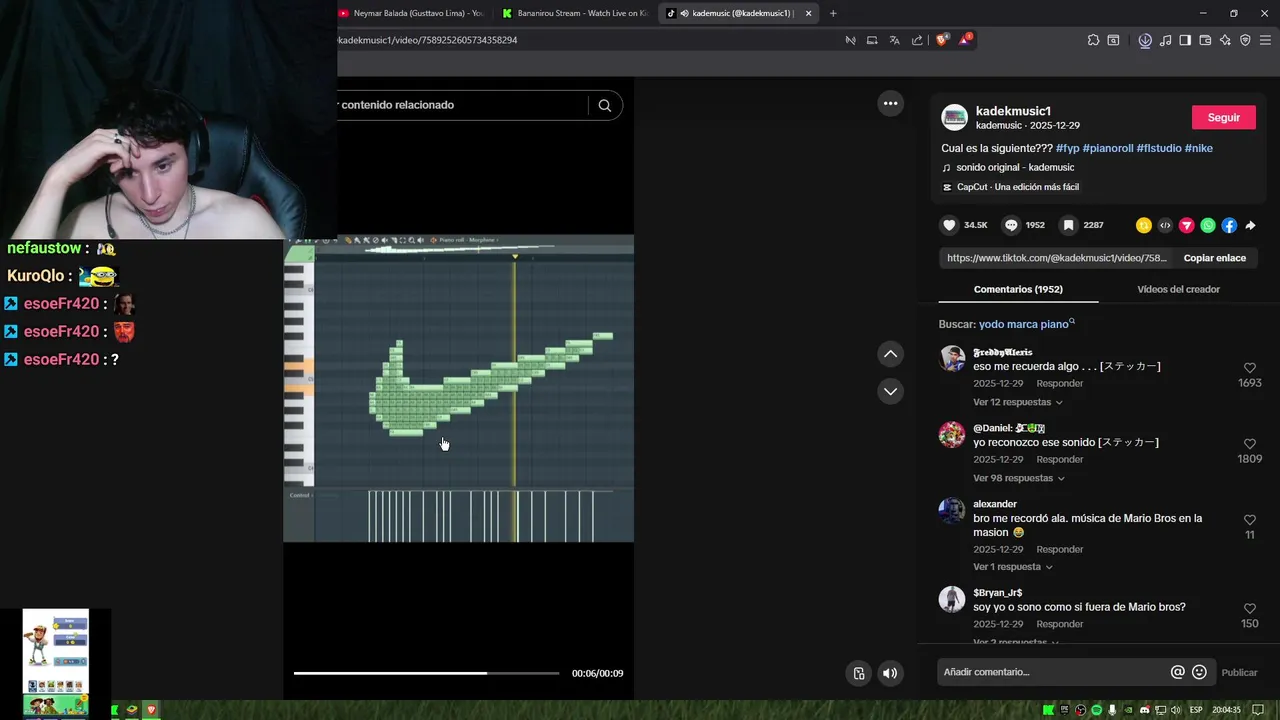The height and width of the screenshot is (720, 1280).
Task: Like alexander's comment with its heart
Action: coord(1249,520)
